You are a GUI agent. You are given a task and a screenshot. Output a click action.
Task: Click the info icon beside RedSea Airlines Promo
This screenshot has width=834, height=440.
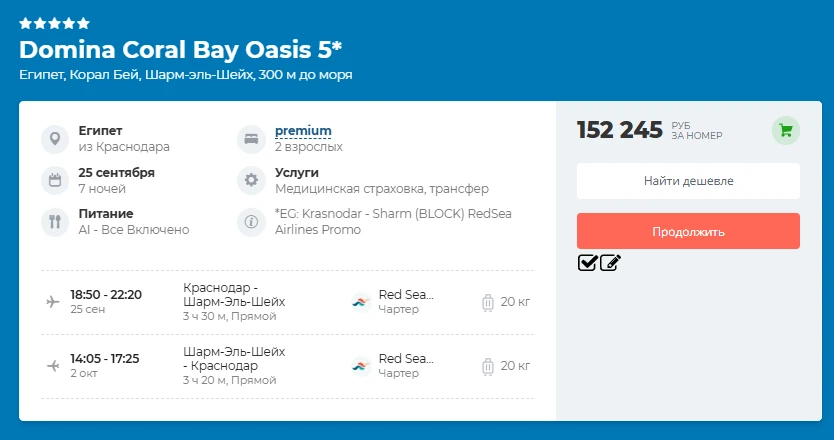(x=251, y=222)
